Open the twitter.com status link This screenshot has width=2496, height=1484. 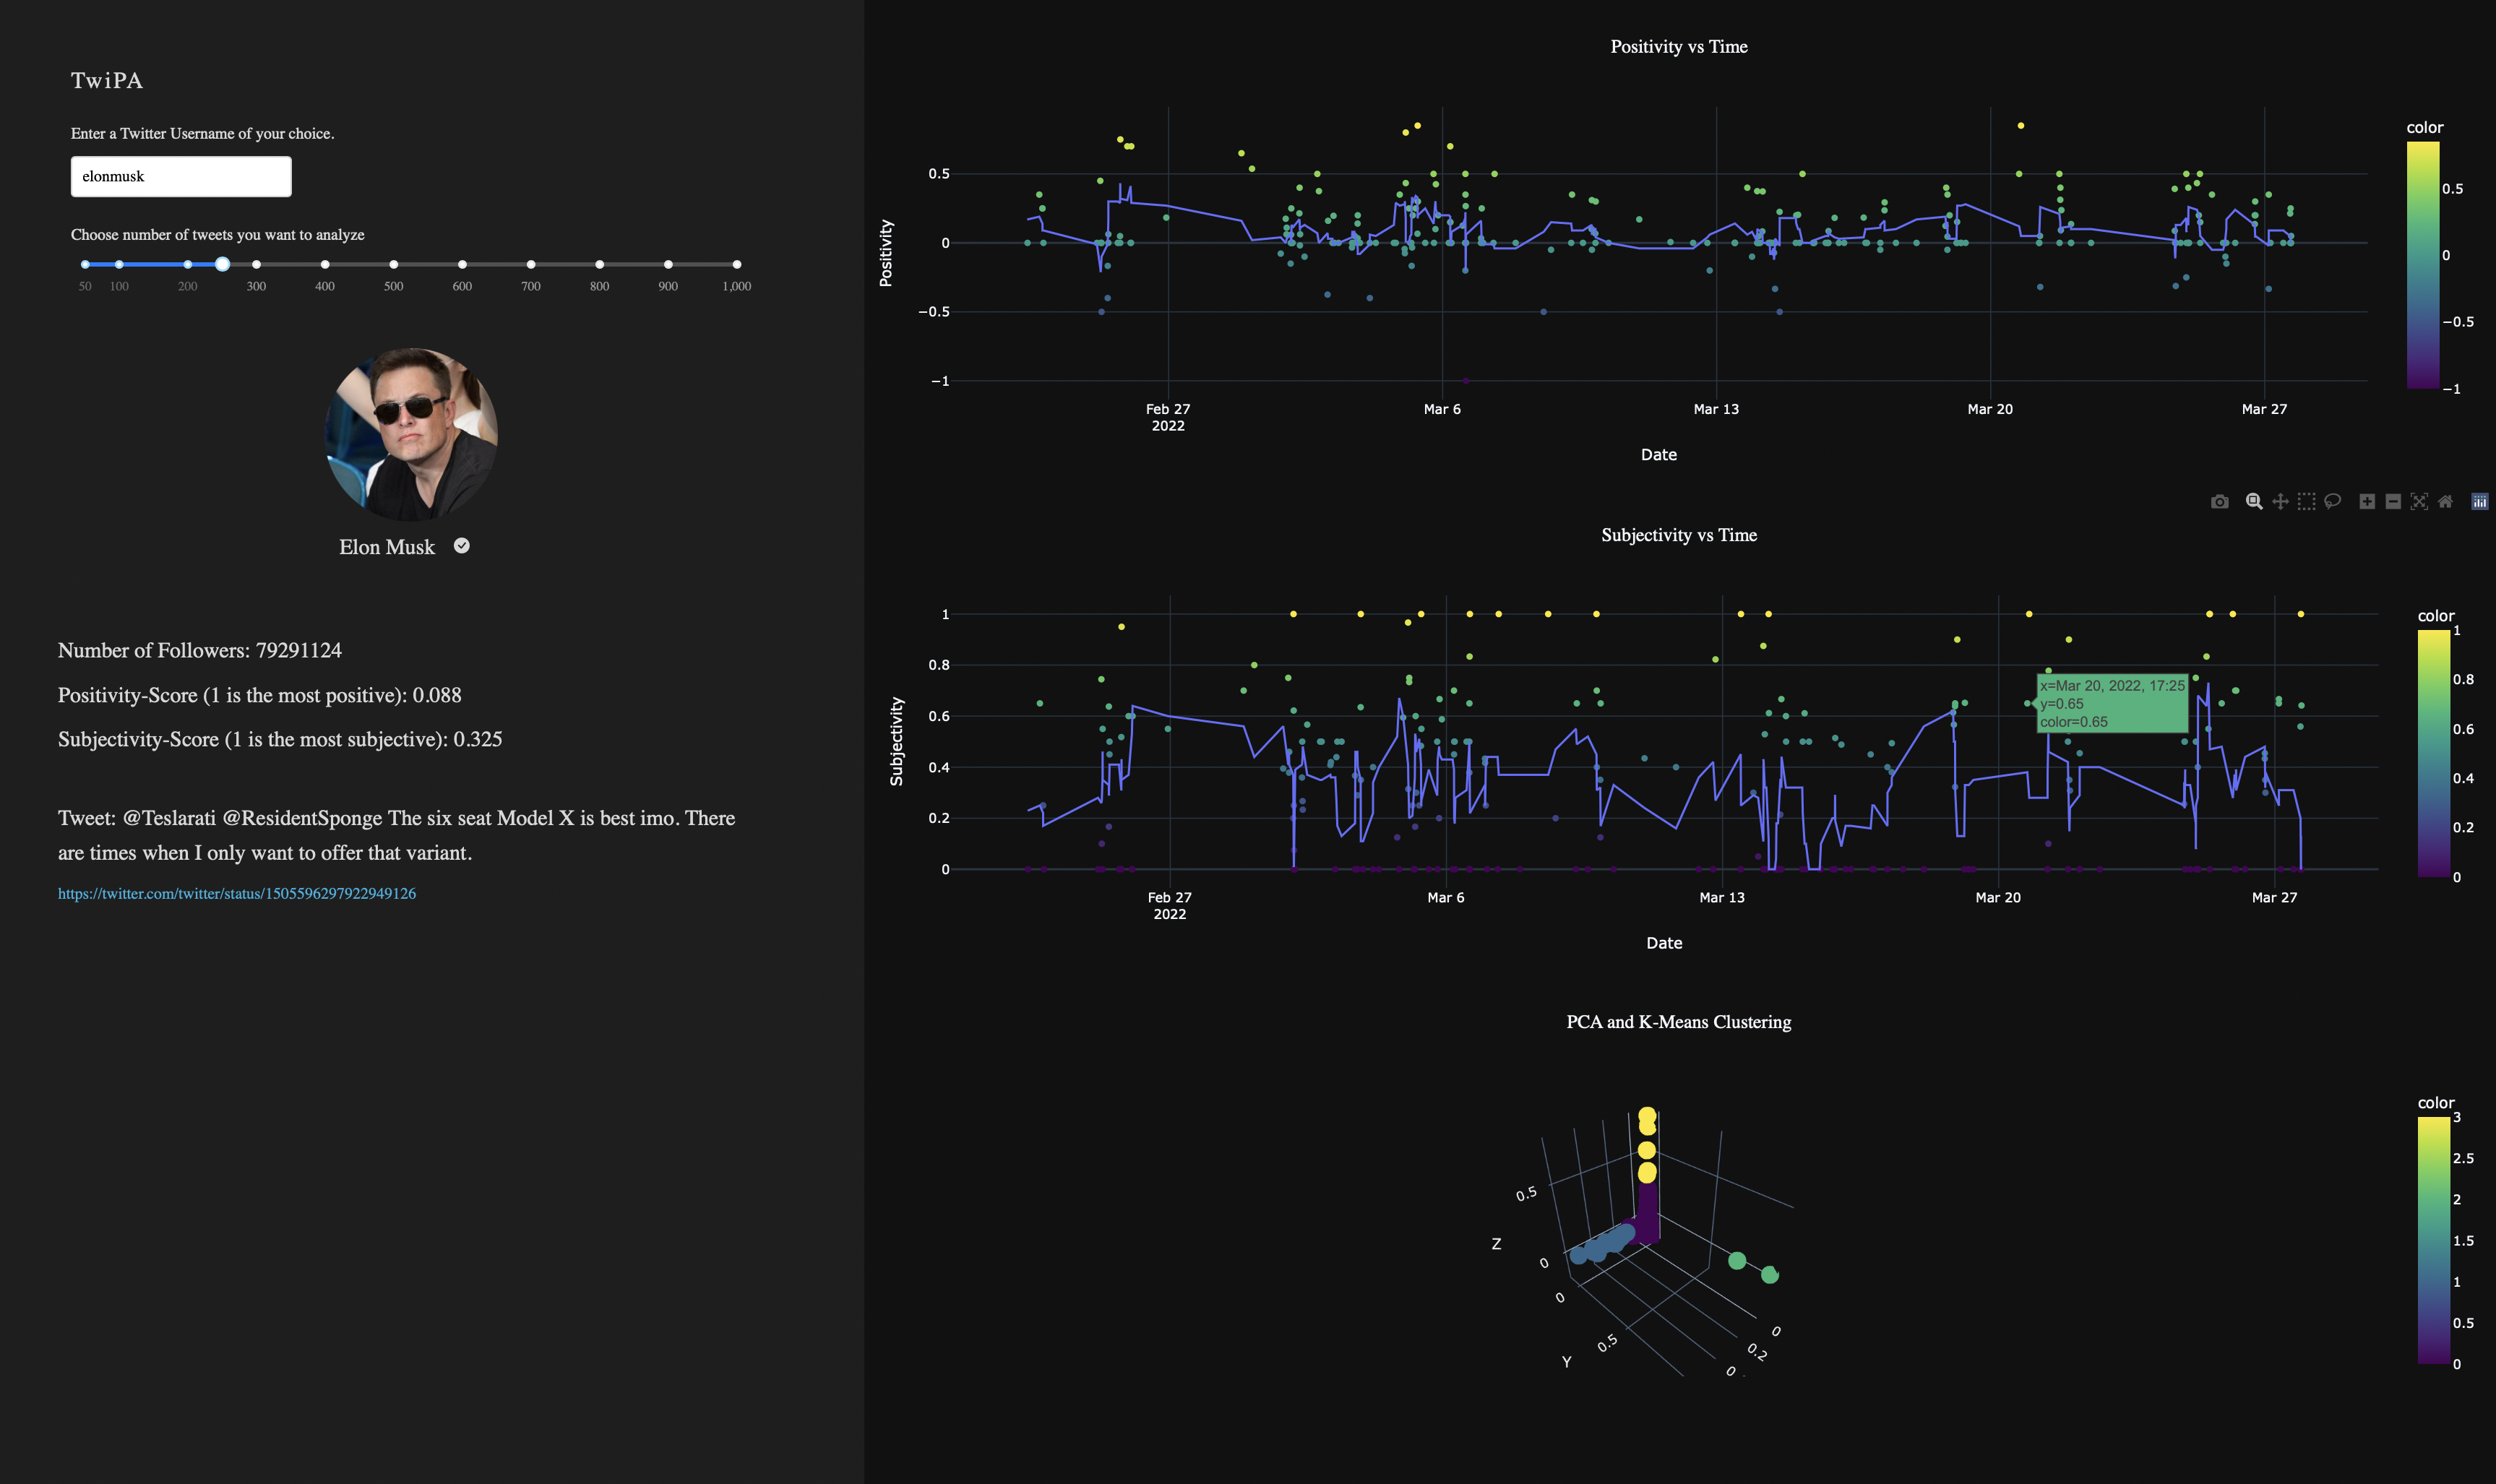pyautogui.click(x=237, y=894)
